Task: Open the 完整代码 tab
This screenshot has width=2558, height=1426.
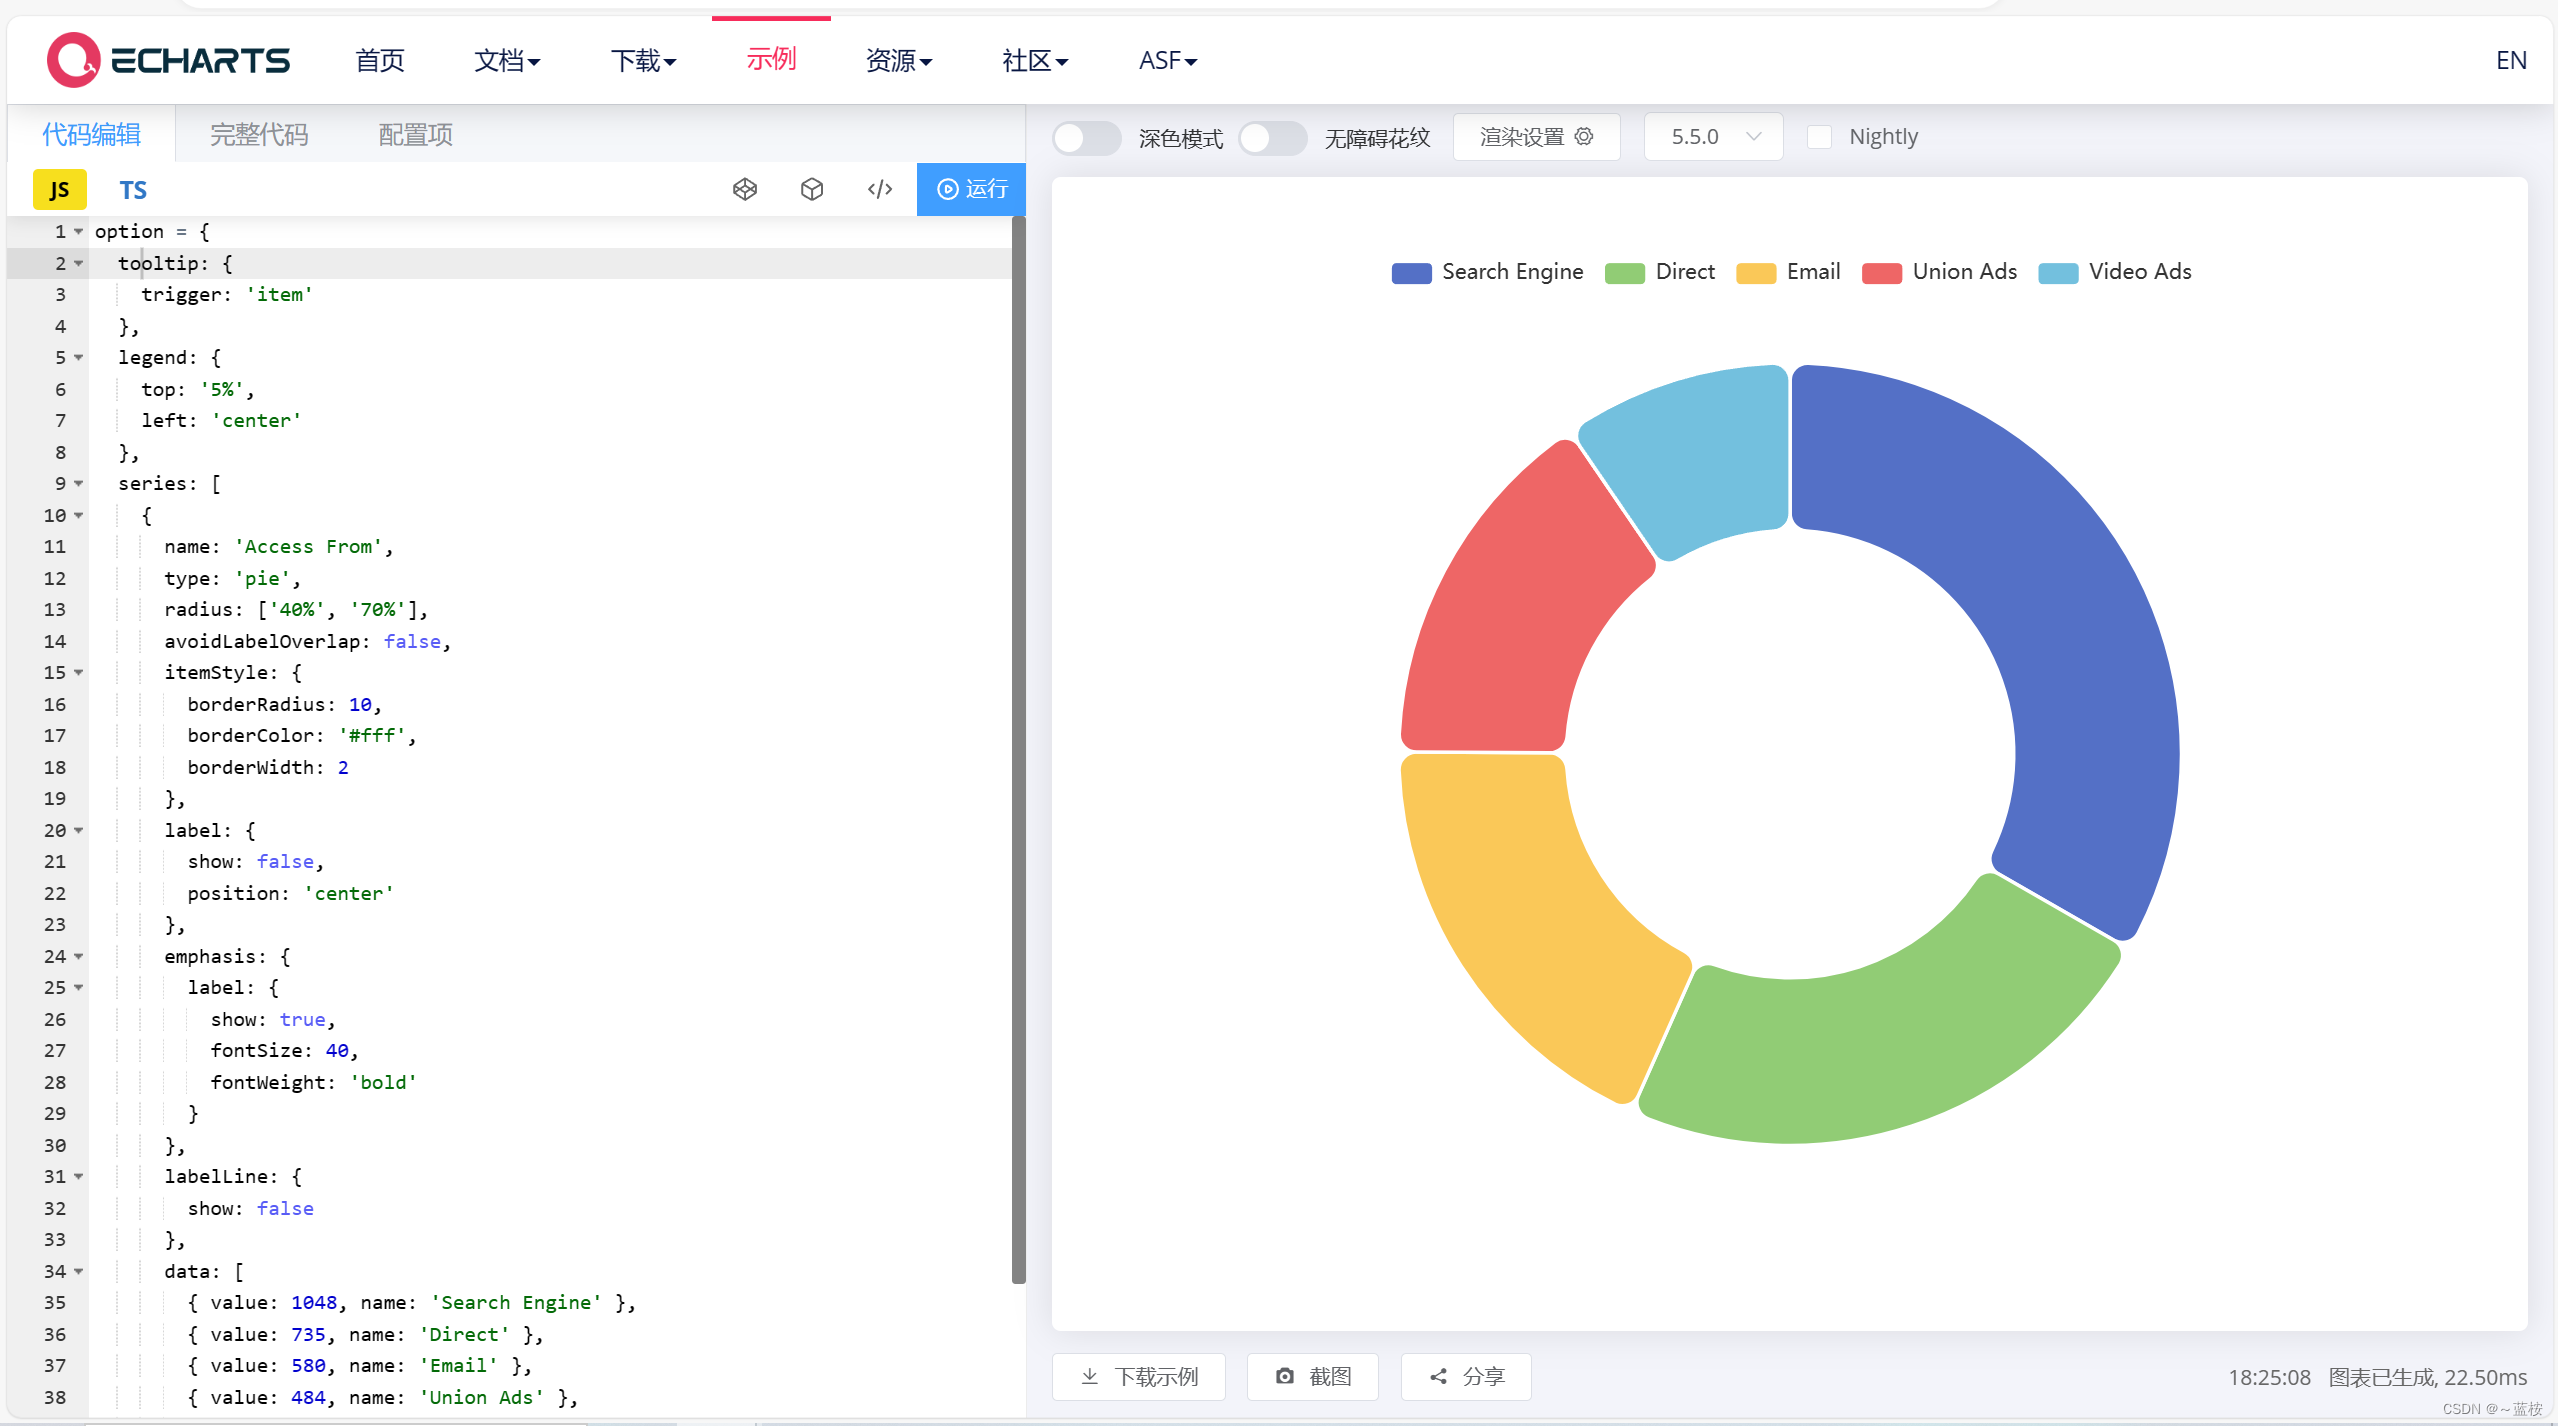Action: point(259,134)
